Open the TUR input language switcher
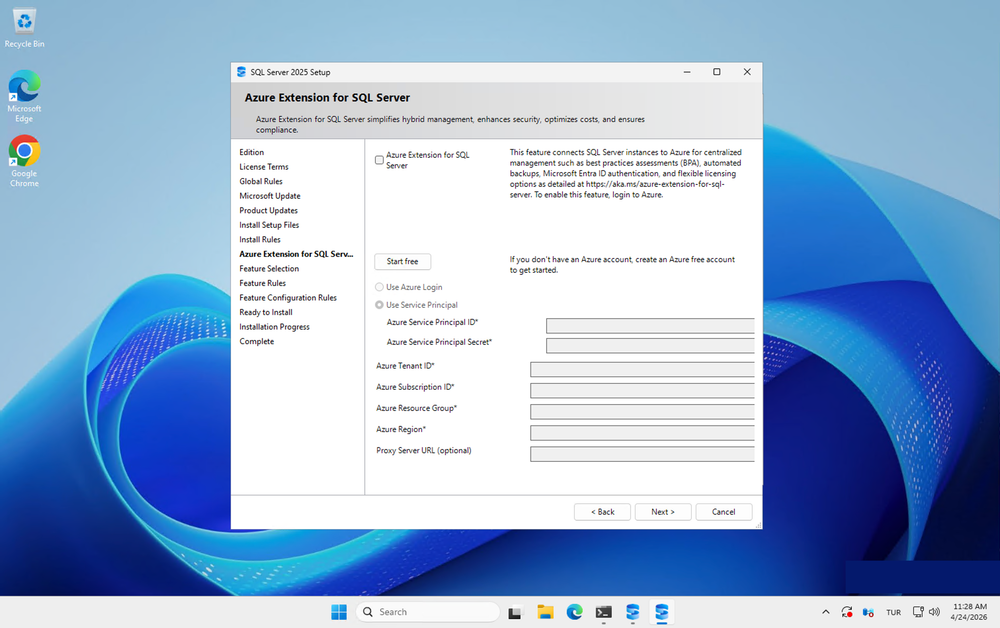This screenshot has width=1000, height=628. click(893, 612)
